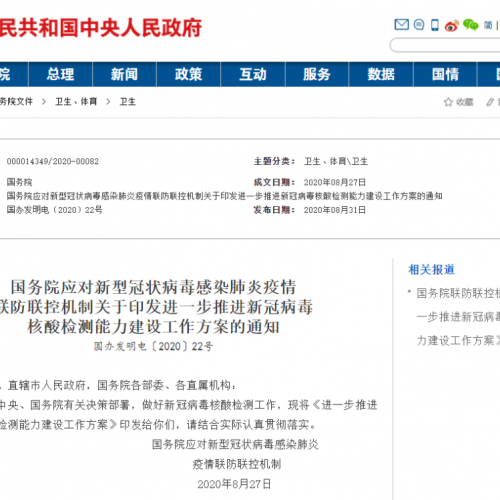Click publish date 2020年08月31日
This screenshot has height=500, width=500.
[x=335, y=210]
